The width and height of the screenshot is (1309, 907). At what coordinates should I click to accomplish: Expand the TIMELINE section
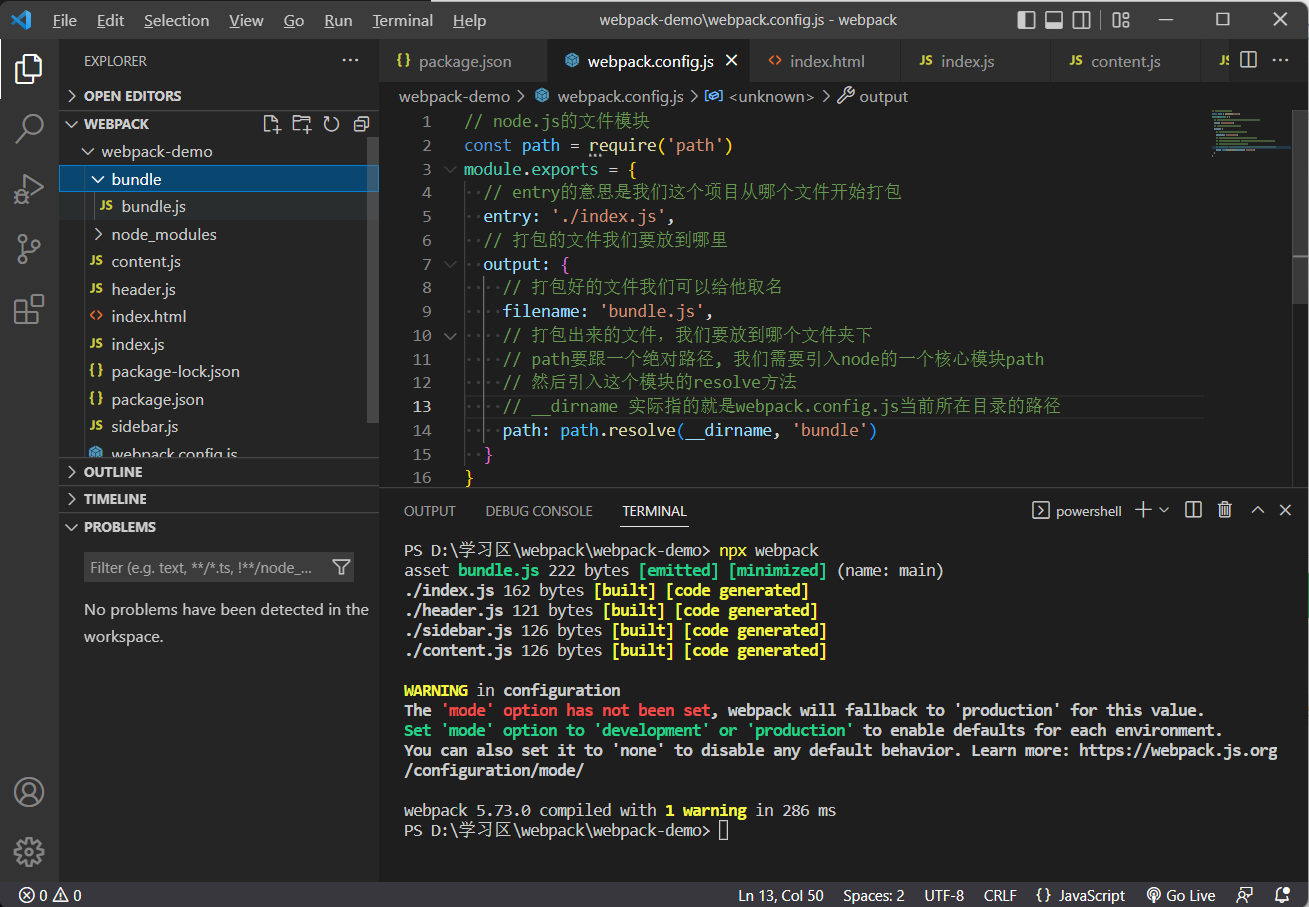pyautogui.click(x=219, y=499)
